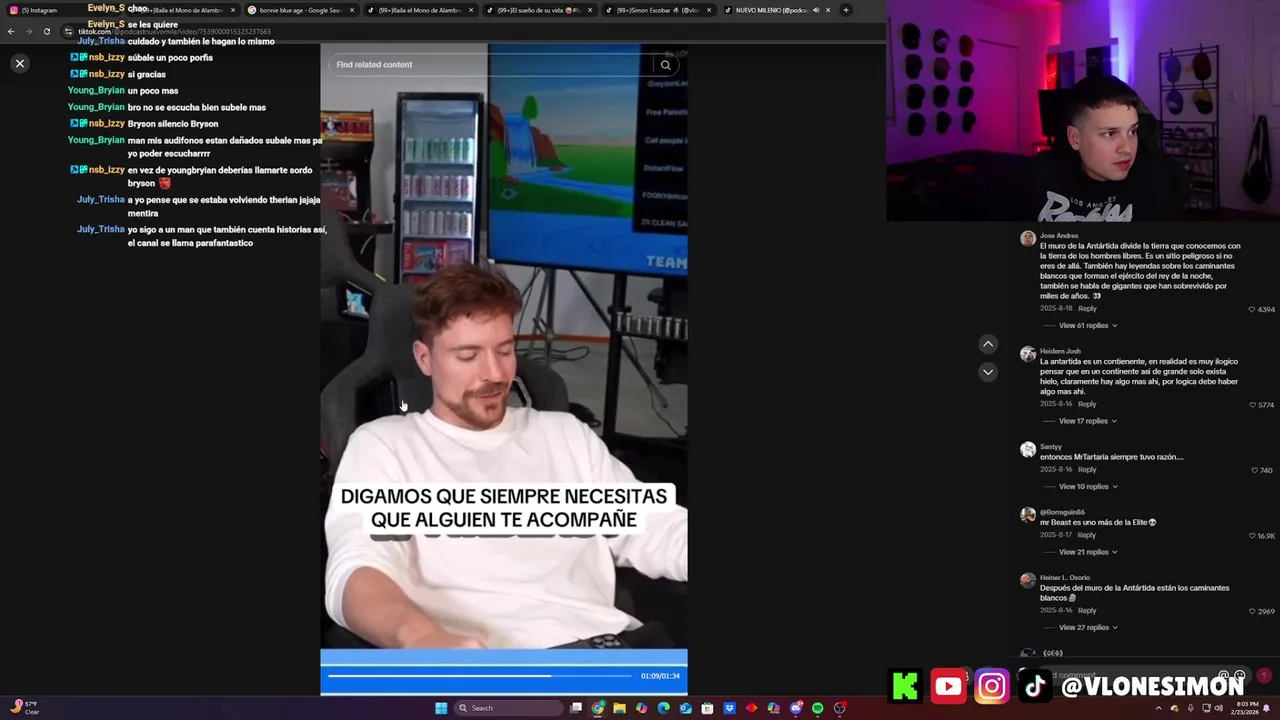Open File Explorer from the taskbar

(619, 708)
